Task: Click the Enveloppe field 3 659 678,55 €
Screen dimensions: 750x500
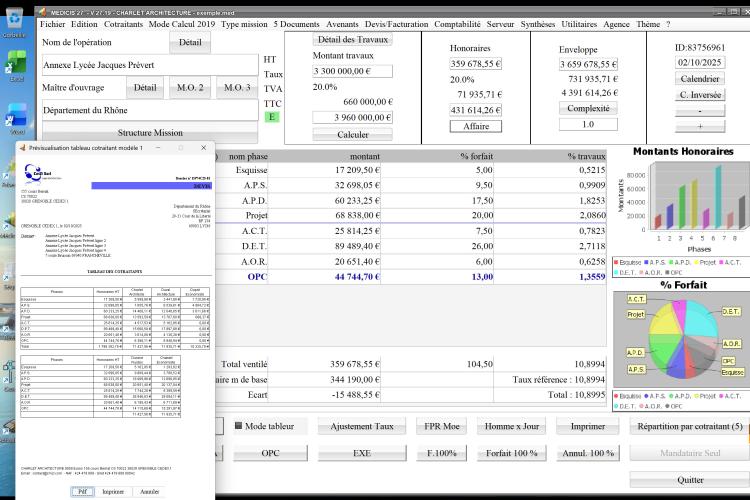Action: click(588, 64)
